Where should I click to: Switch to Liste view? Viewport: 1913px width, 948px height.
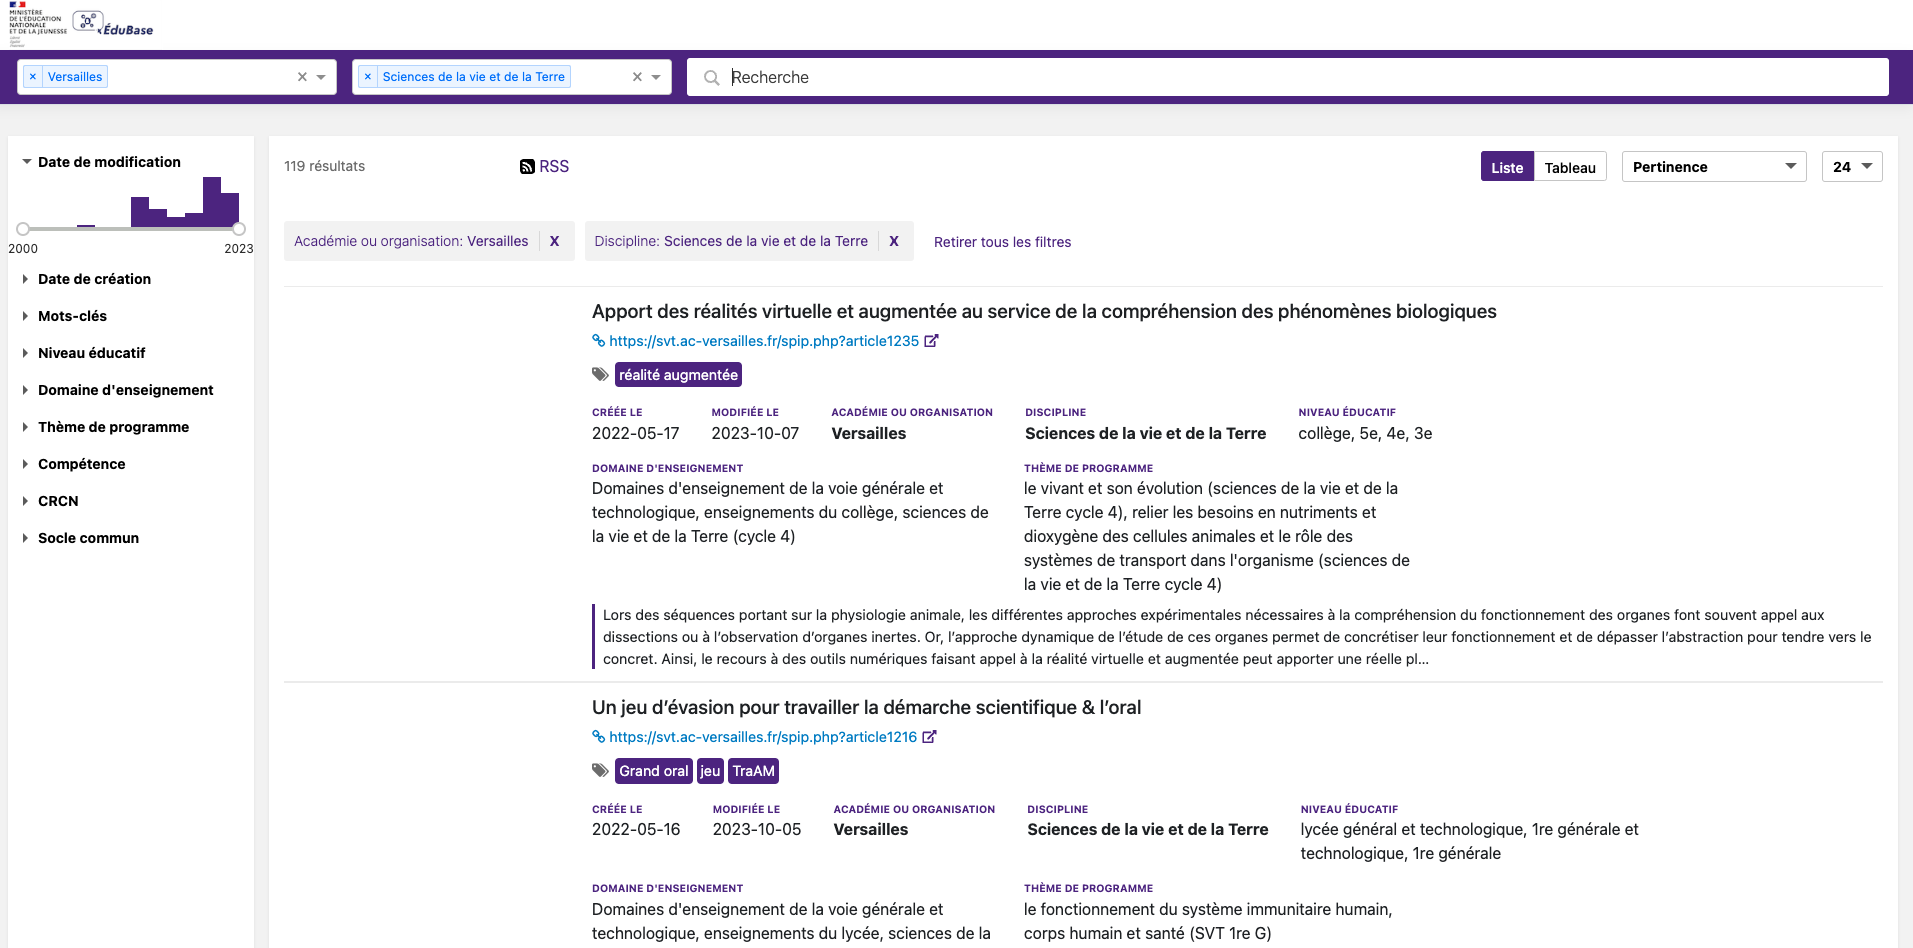(x=1506, y=167)
